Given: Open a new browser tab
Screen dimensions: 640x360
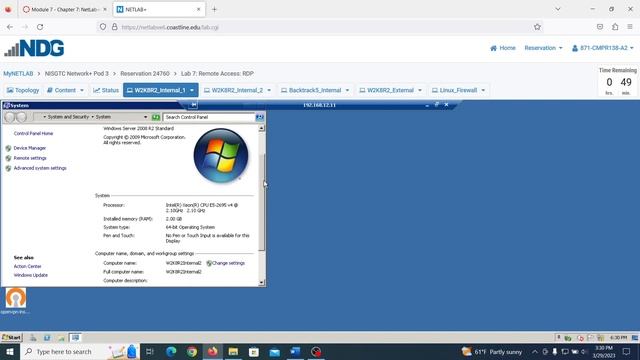Looking at the screenshot, I should 214,9.
